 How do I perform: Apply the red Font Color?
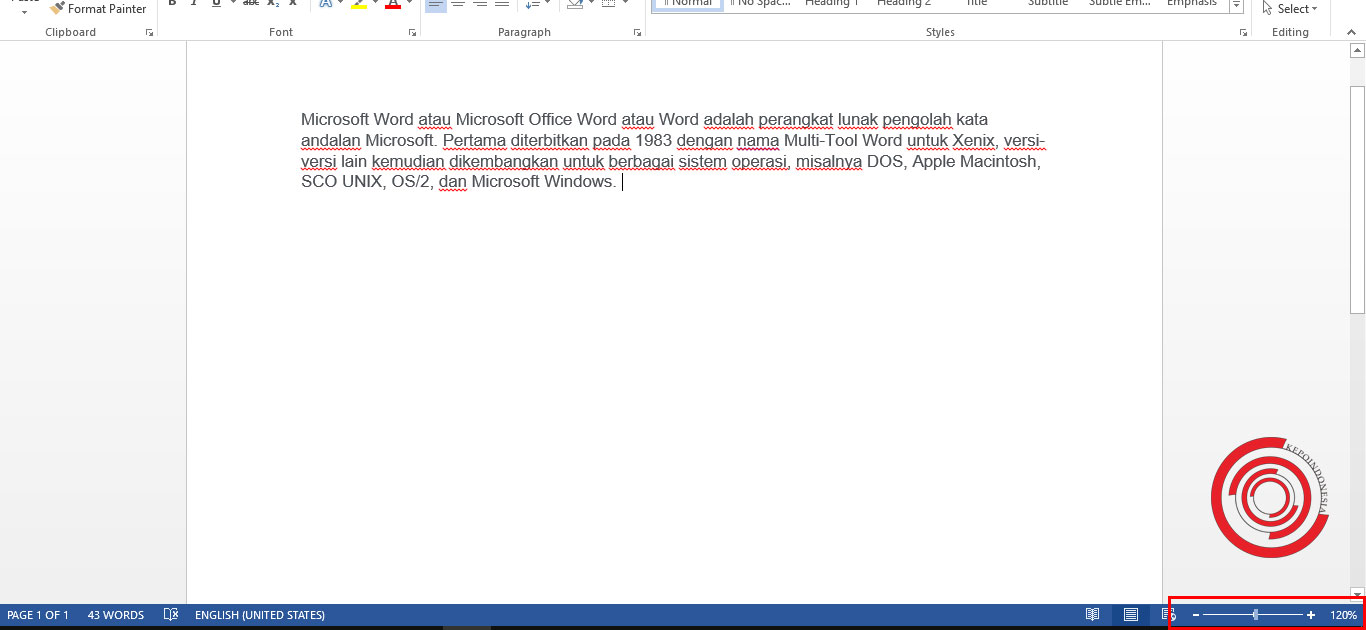[393, 4]
